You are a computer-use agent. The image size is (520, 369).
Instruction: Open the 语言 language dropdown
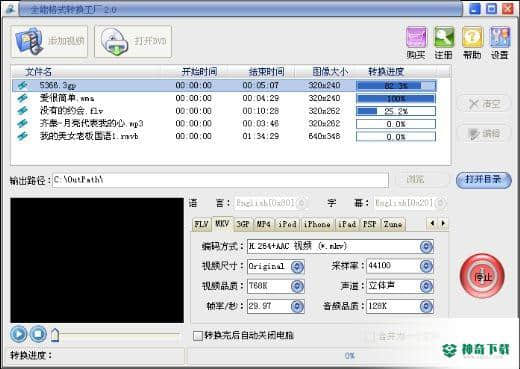coord(301,203)
